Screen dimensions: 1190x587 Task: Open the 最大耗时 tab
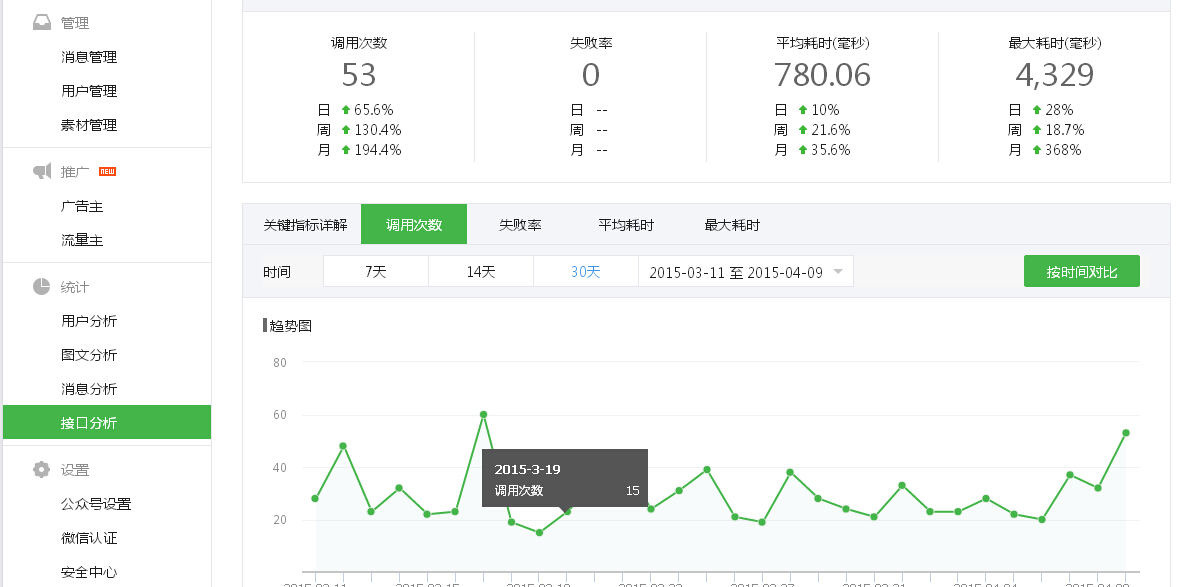[x=732, y=225]
